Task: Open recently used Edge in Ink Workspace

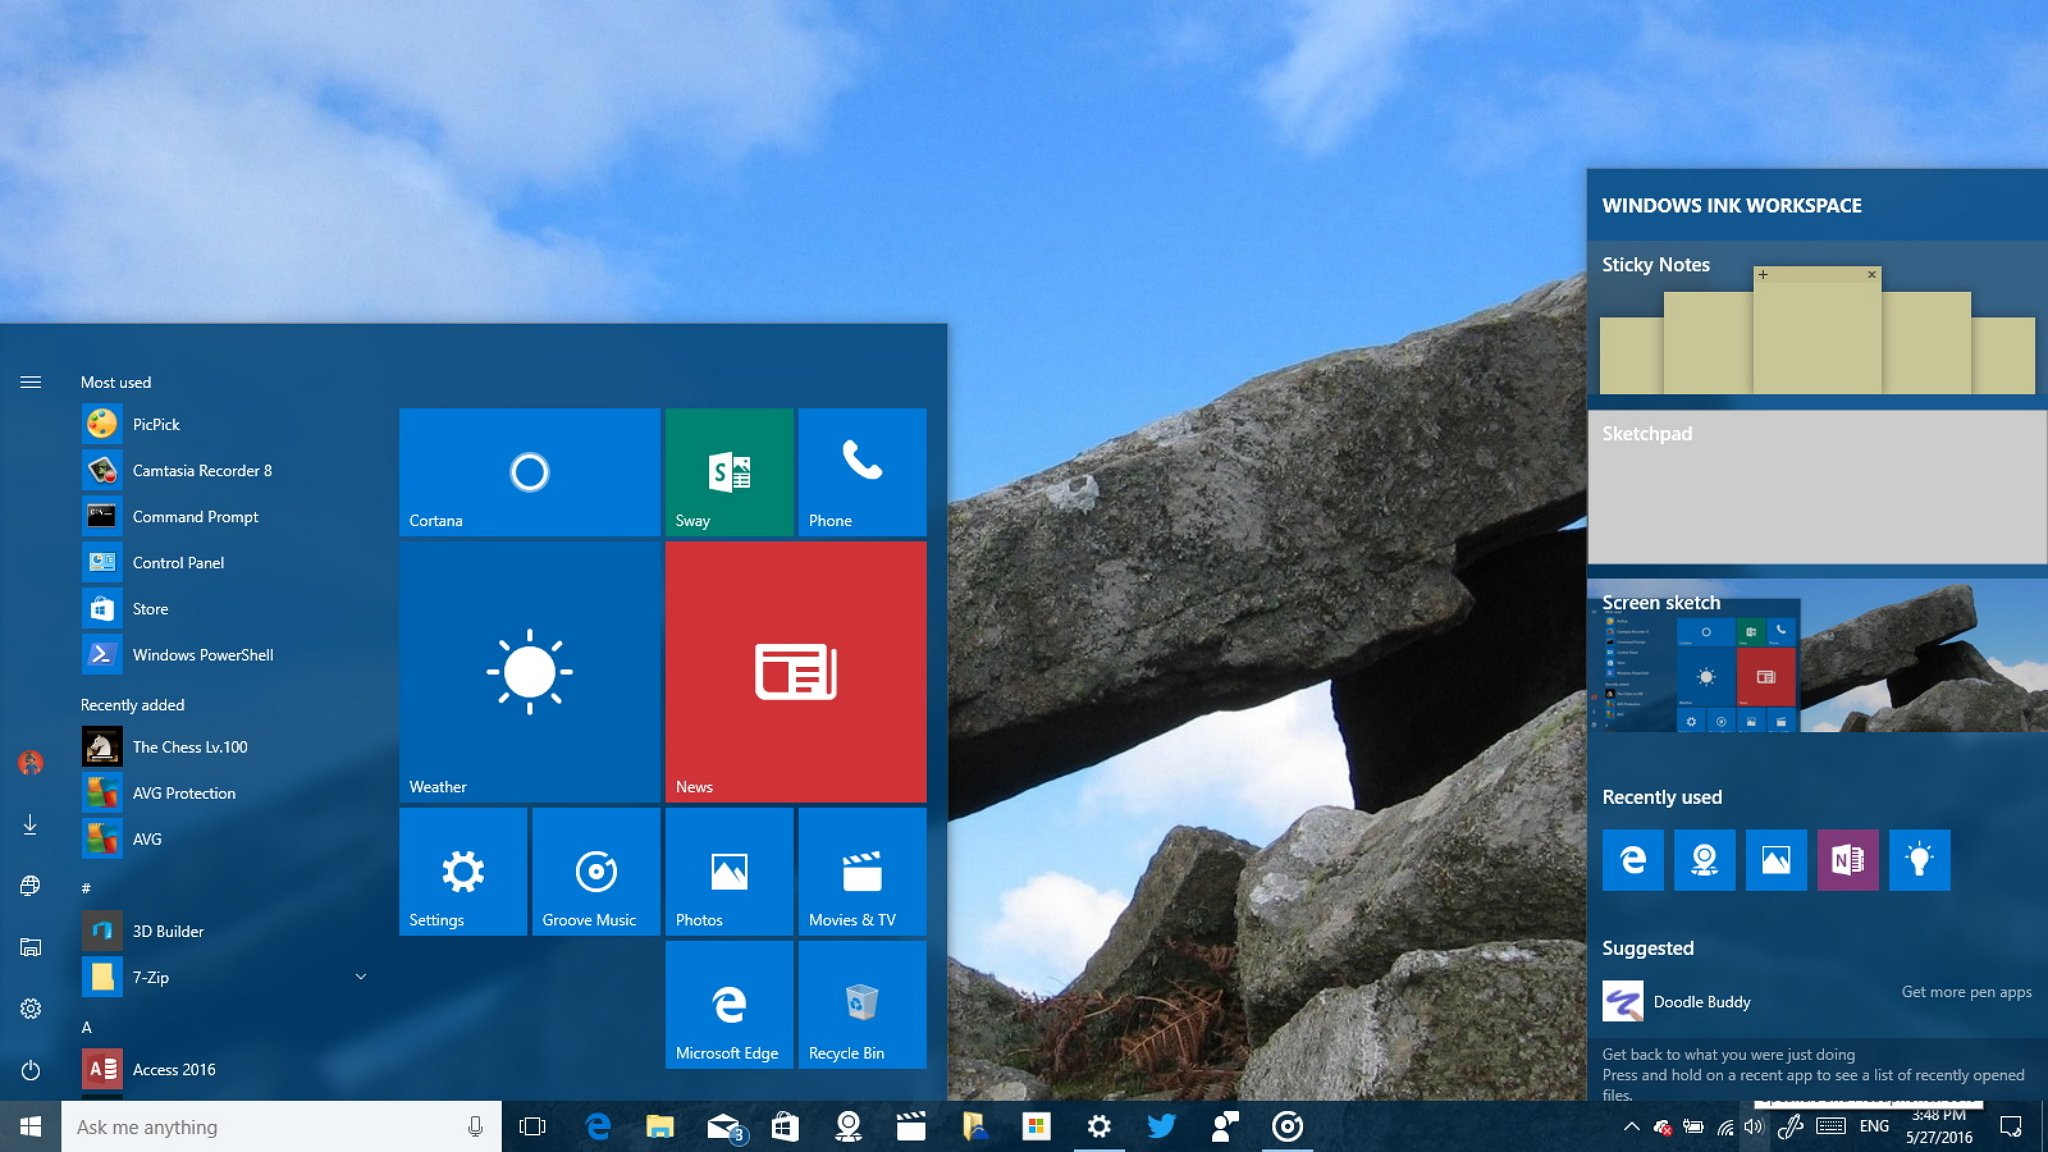Action: tap(1633, 860)
